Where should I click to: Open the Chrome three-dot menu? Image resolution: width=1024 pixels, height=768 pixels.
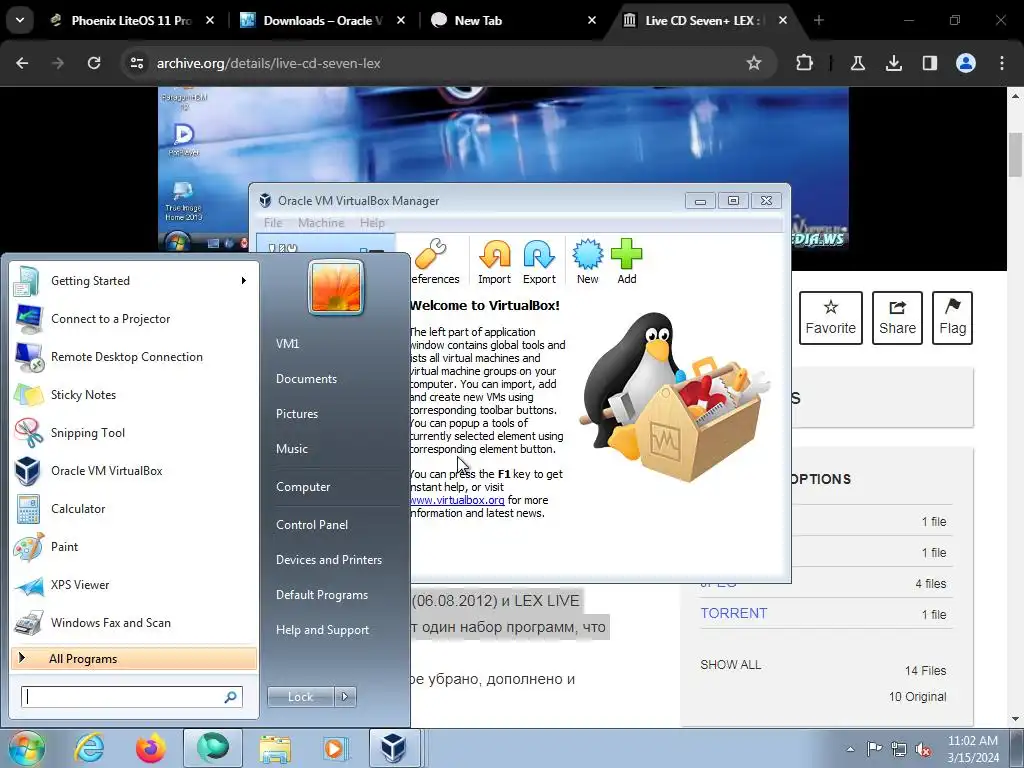1002,63
